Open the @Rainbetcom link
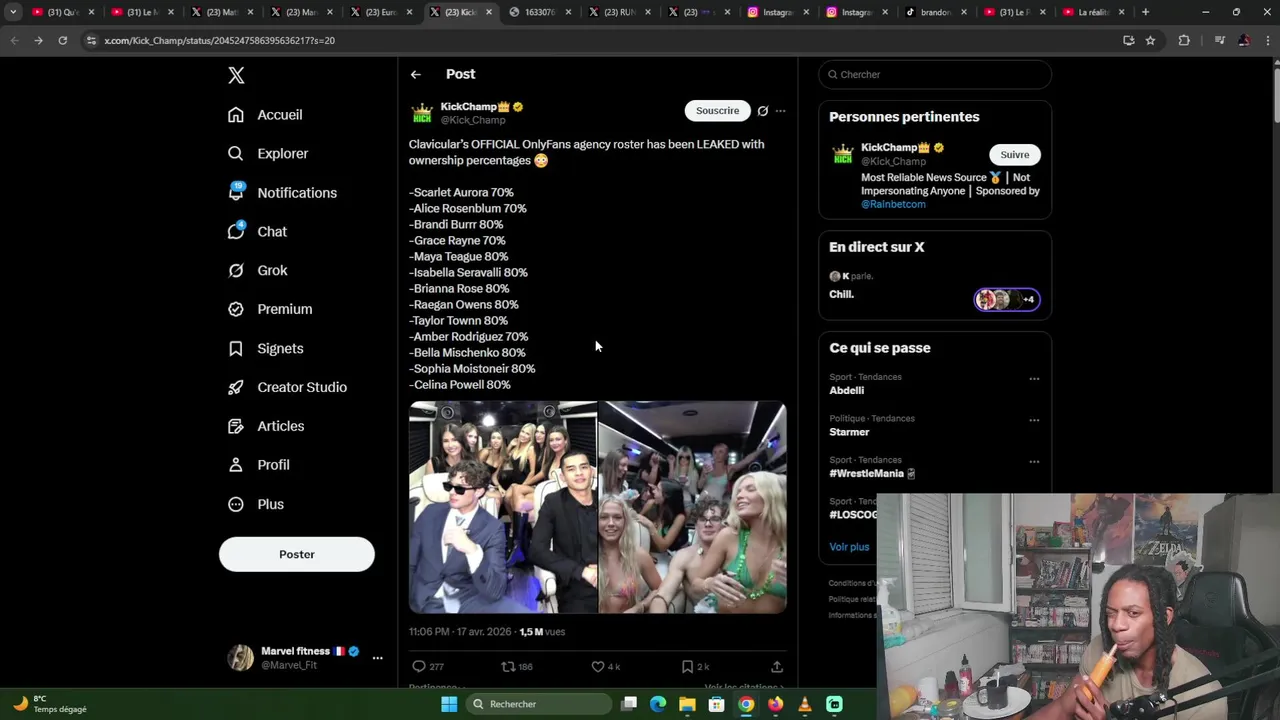The width and height of the screenshot is (1280, 720). (x=893, y=204)
